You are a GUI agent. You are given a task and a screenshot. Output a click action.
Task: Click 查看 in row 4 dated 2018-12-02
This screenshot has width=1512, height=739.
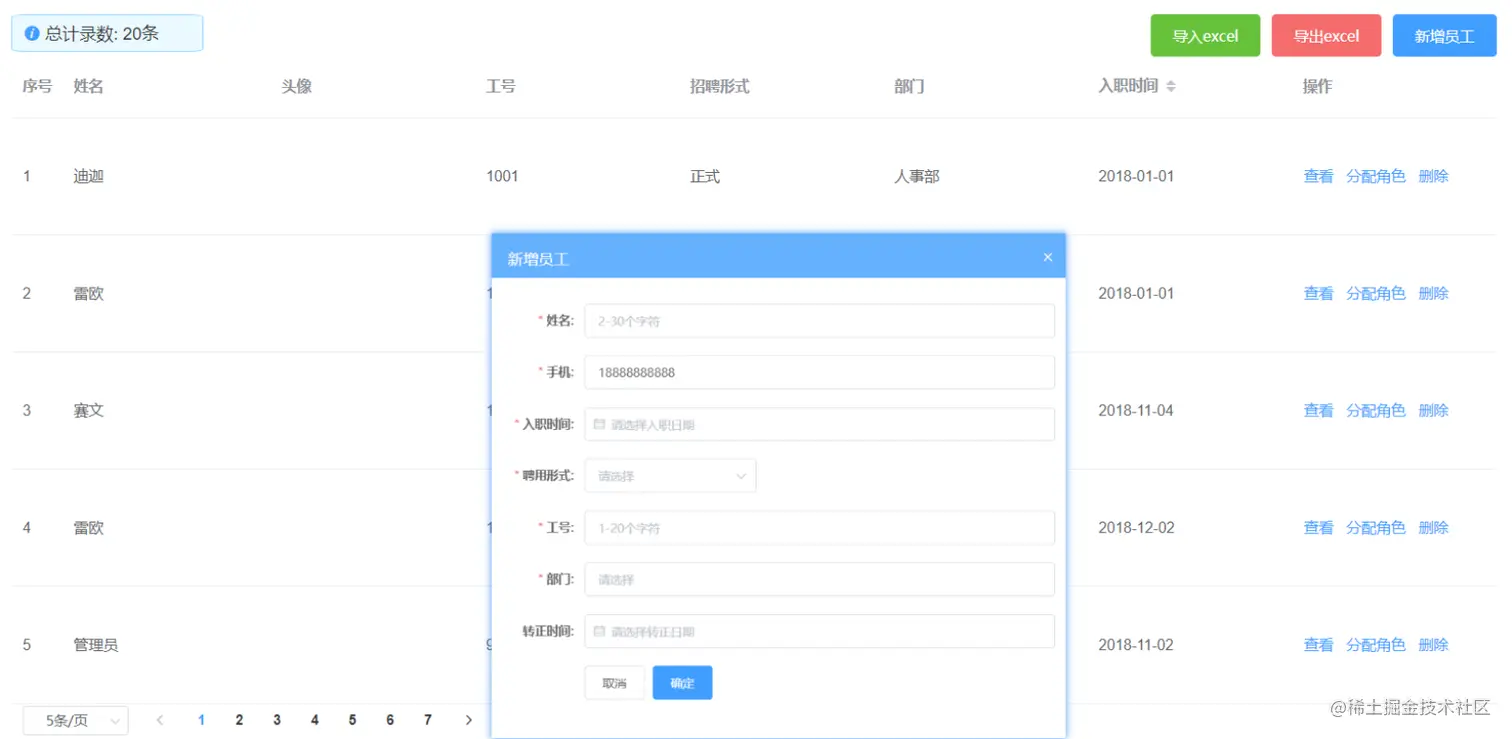[x=1318, y=527]
